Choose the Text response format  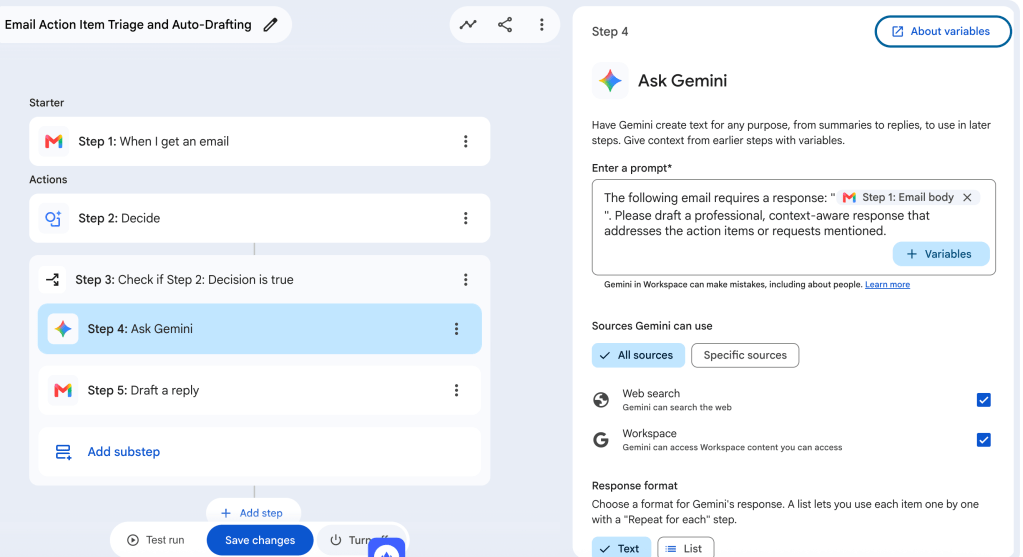pyautogui.click(x=621, y=548)
